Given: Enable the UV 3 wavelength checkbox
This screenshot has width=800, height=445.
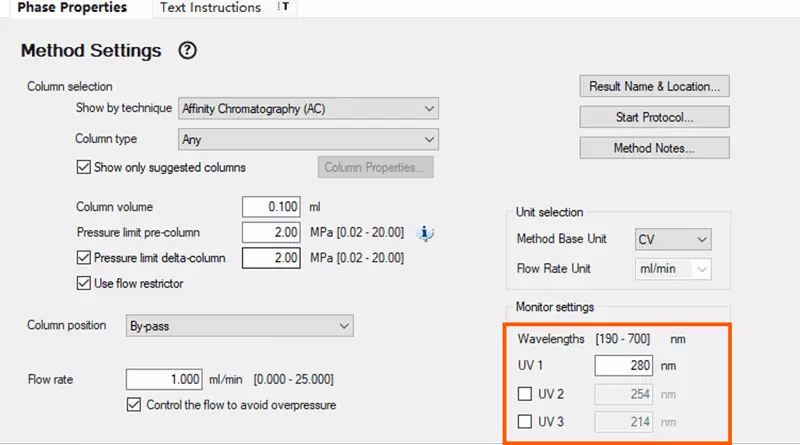Looking at the screenshot, I should click(524, 422).
